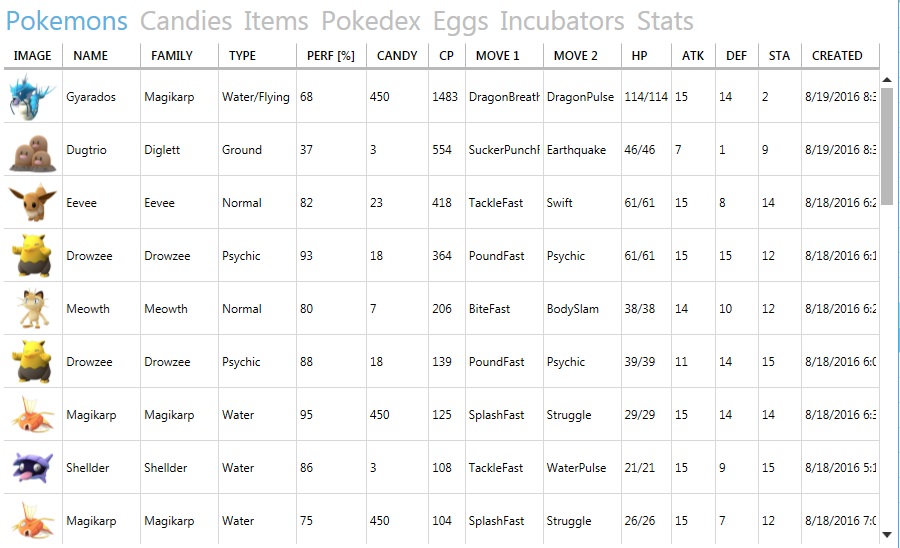Select the 139 CP Drowzee sprite

click(x=33, y=362)
